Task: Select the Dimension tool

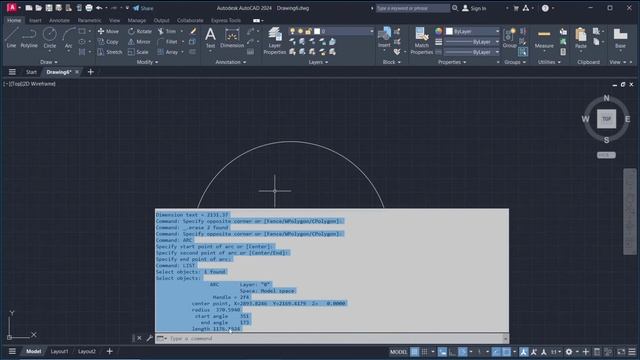Action: [x=232, y=38]
